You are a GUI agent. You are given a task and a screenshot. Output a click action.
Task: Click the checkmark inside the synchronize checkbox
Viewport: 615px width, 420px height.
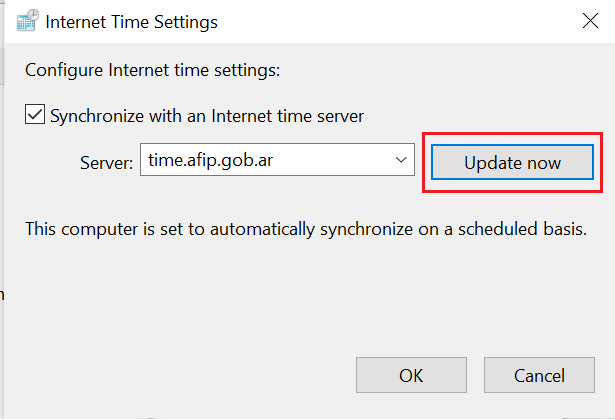tap(35, 114)
